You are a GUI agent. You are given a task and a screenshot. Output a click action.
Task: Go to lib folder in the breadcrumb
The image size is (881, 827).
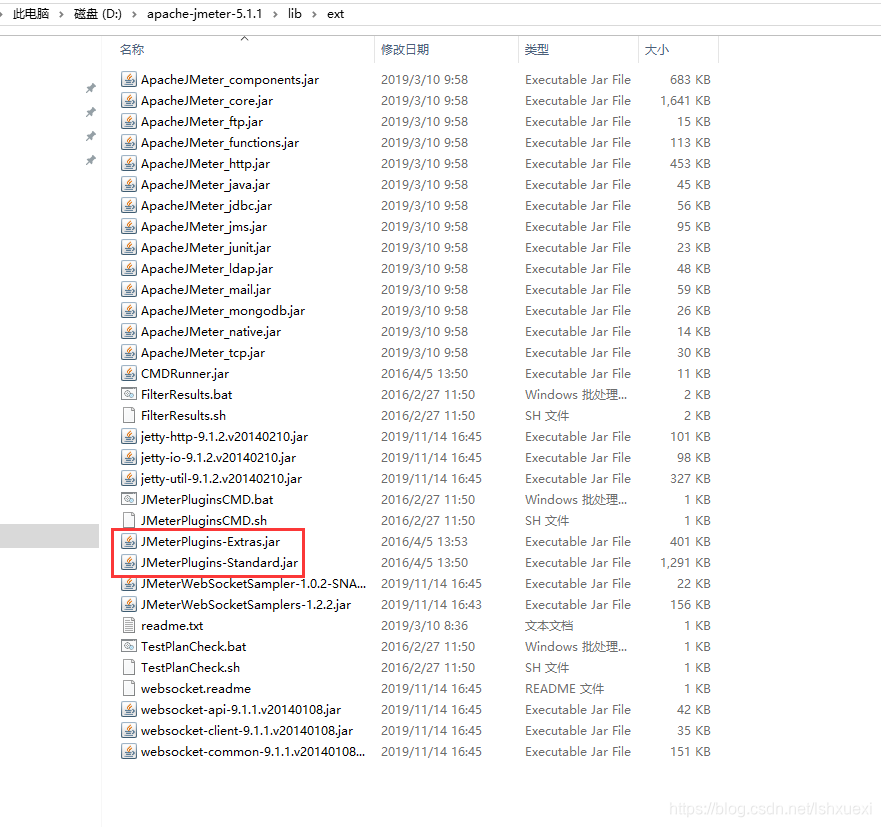click(294, 14)
